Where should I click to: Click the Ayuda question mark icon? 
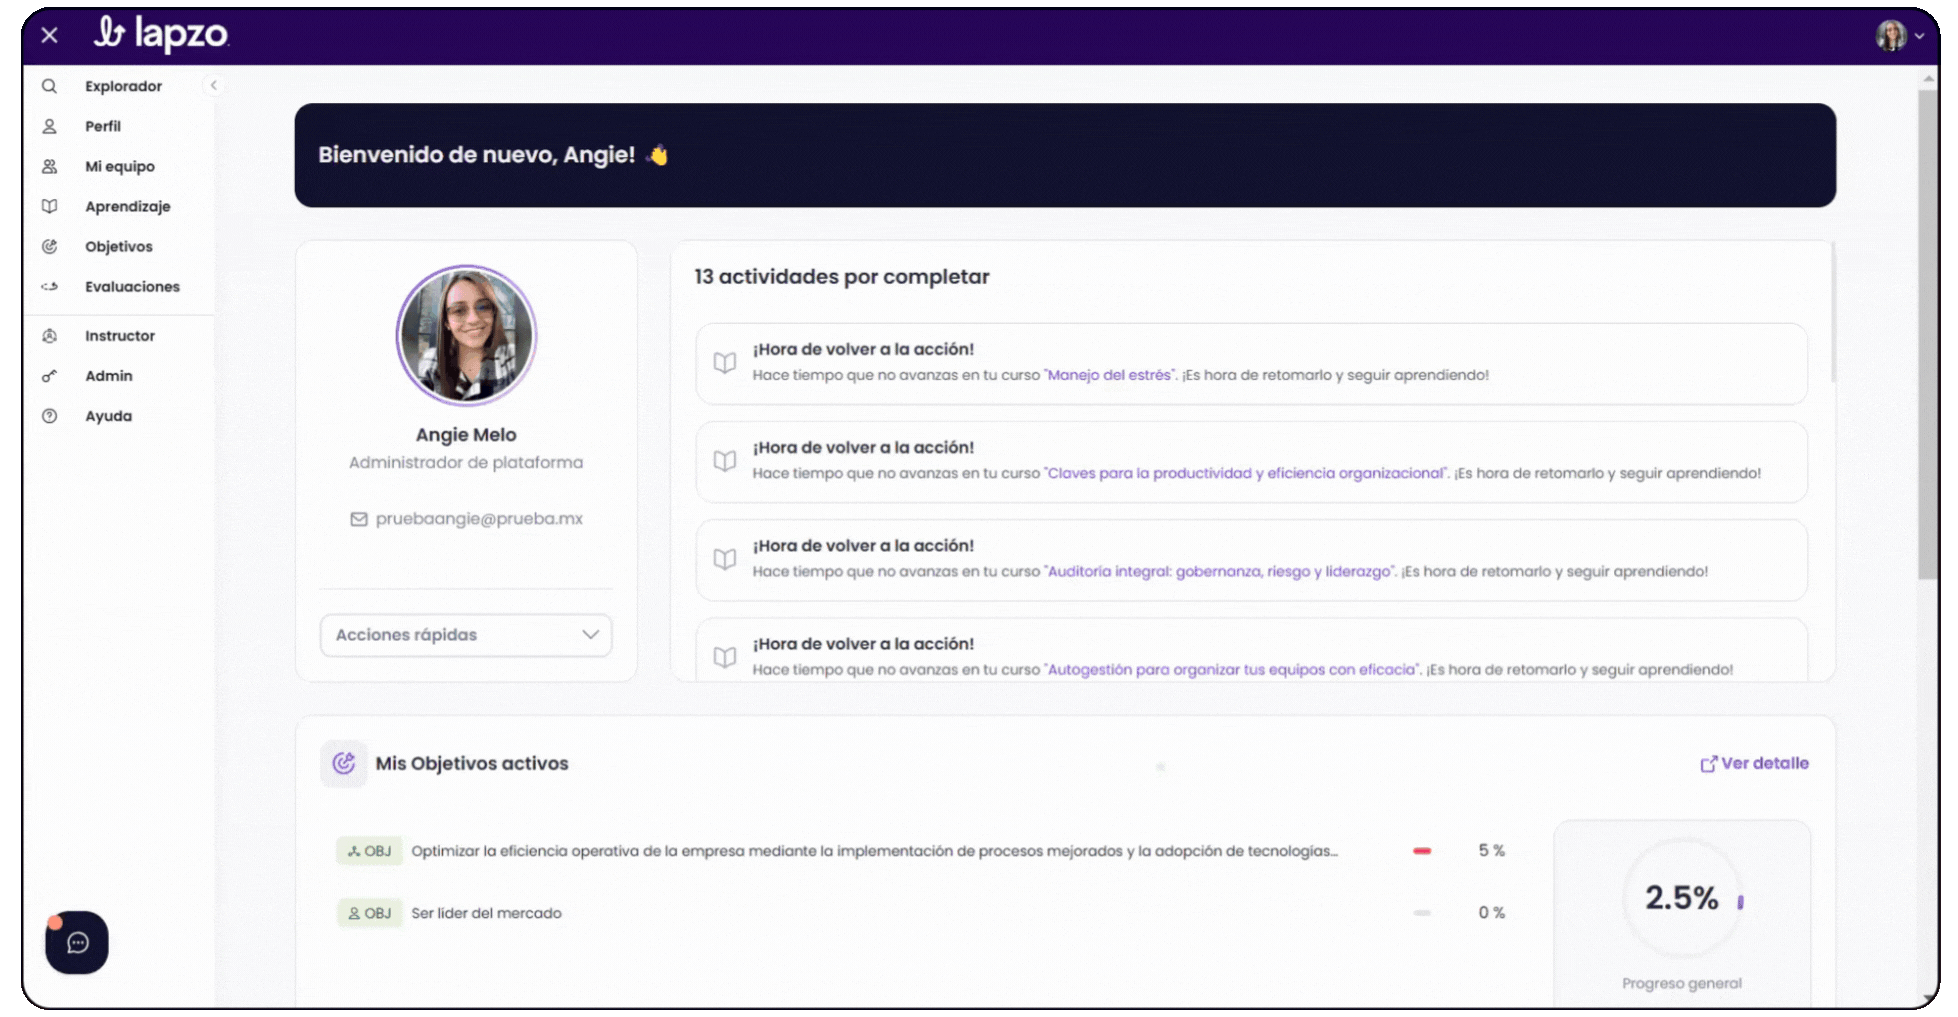point(49,416)
